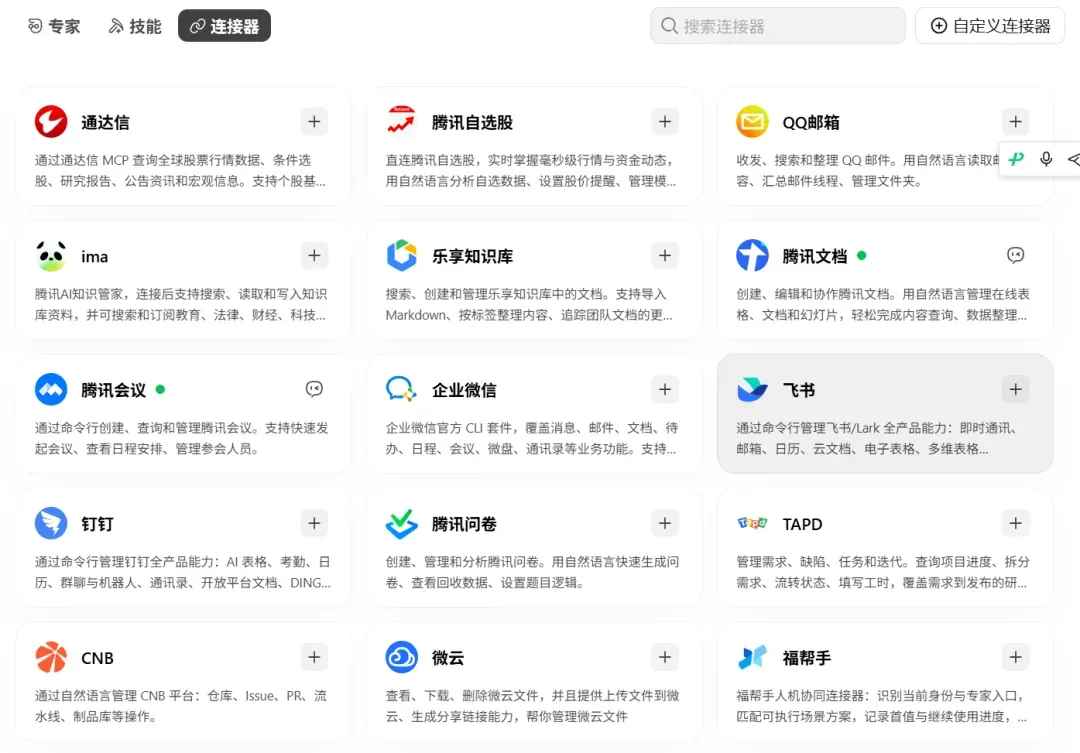Click the 腾讯会议 blue round logo
Viewport: 1080px width, 753px height.
[x=51, y=389]
